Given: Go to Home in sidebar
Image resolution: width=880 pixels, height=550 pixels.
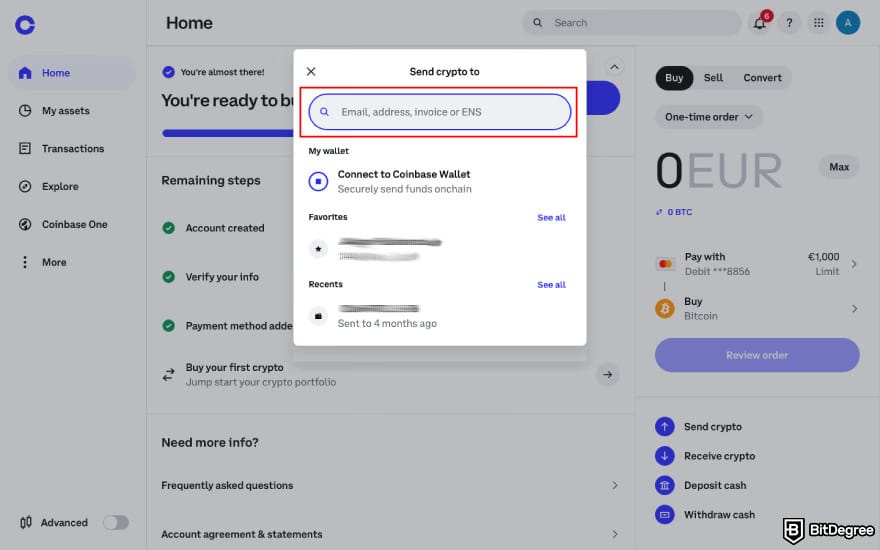Looking at the screenshot, I should coord(72,73).
